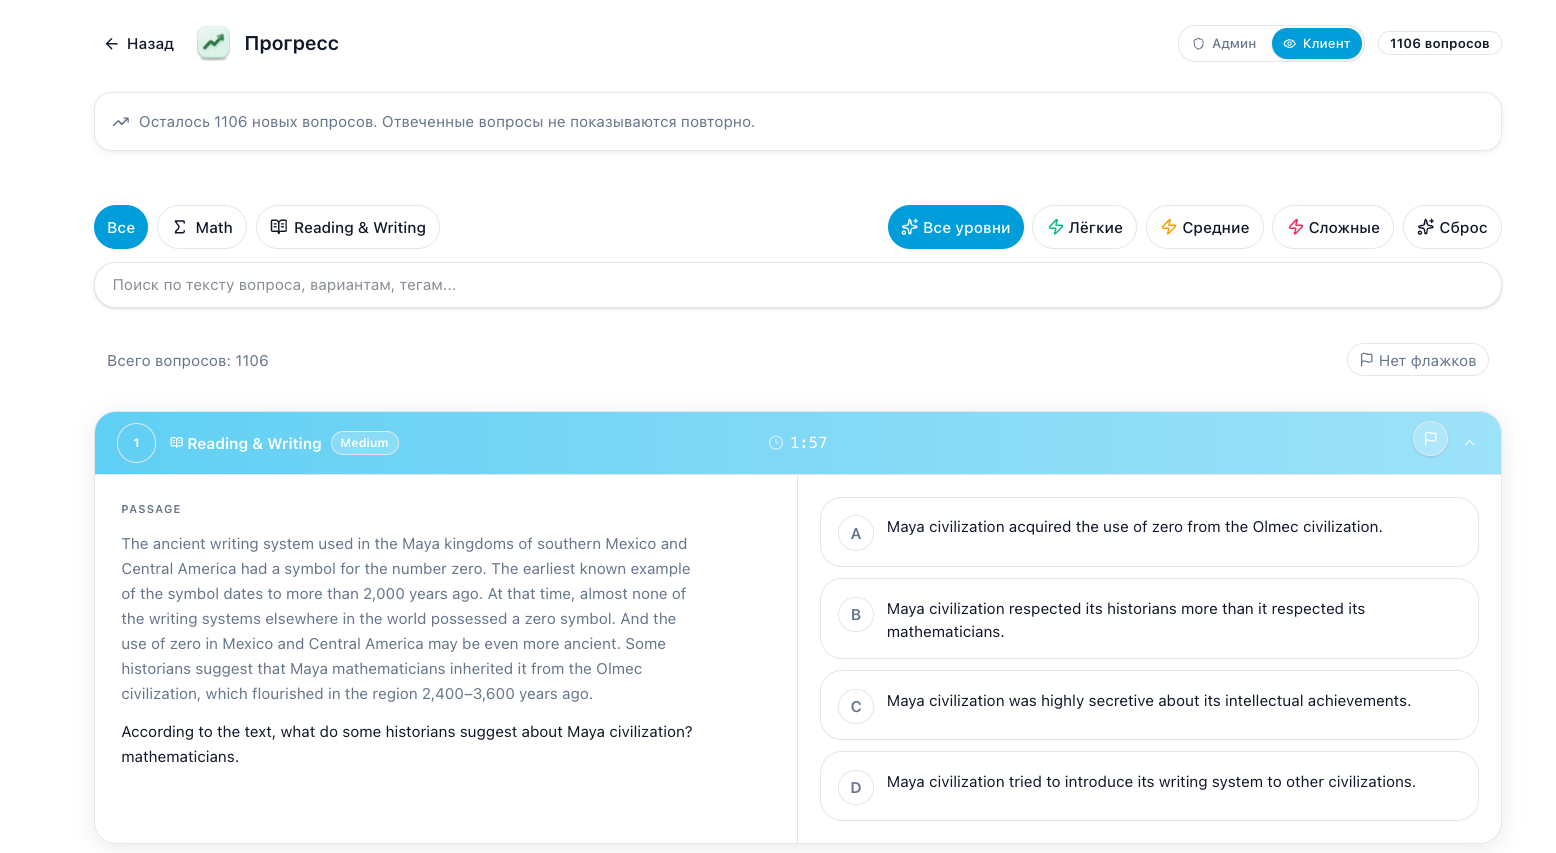Open the Нет флажков flag filter
Image resolution: width=1556 pixels, height=853 pixels.
pyautogui.click(x=1417, y=360)
